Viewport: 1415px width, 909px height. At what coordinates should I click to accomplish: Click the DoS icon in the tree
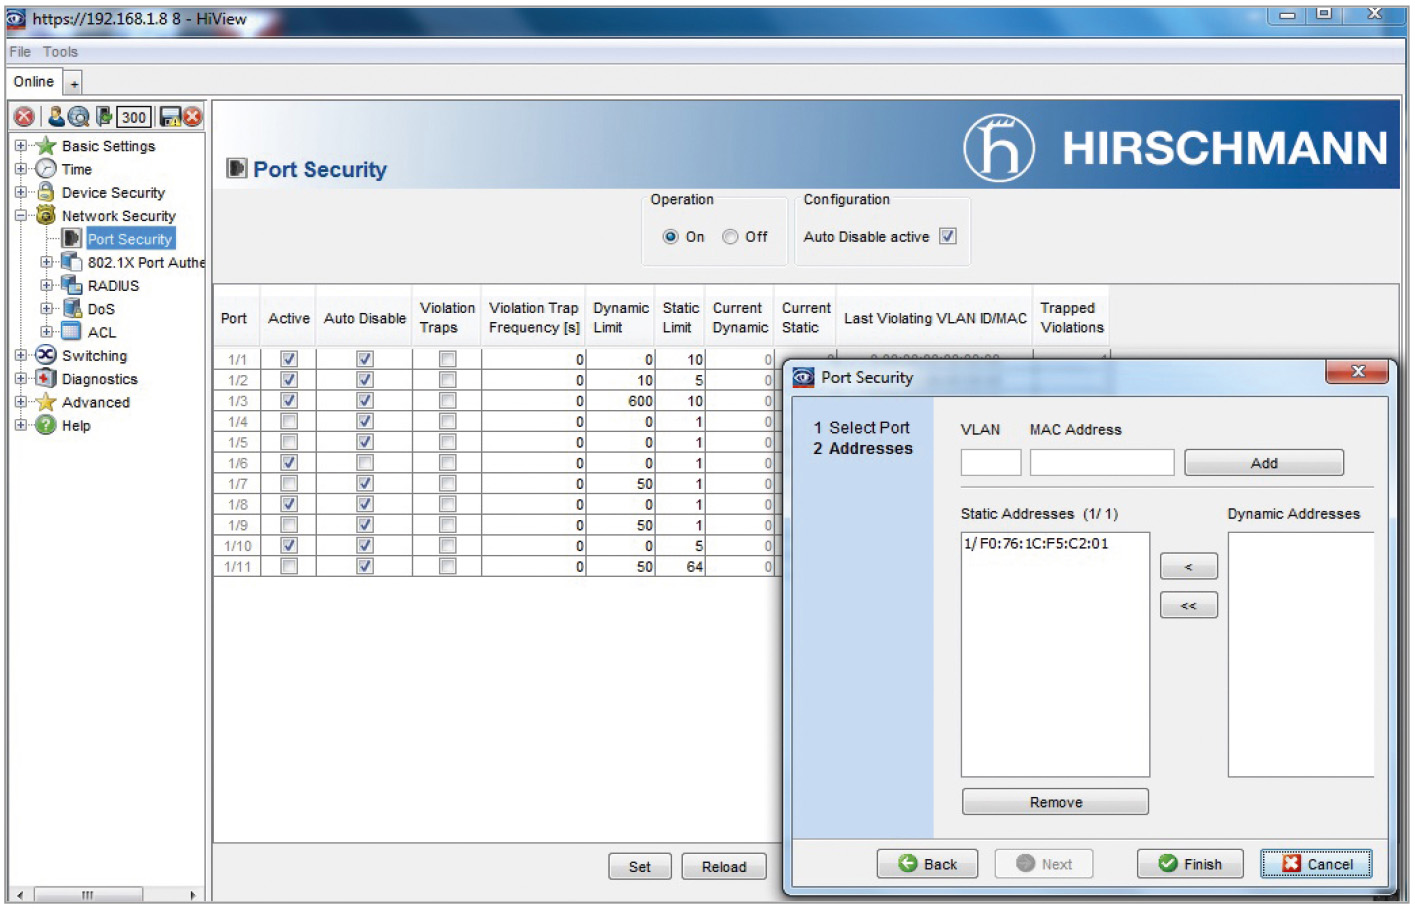(72, 308)
